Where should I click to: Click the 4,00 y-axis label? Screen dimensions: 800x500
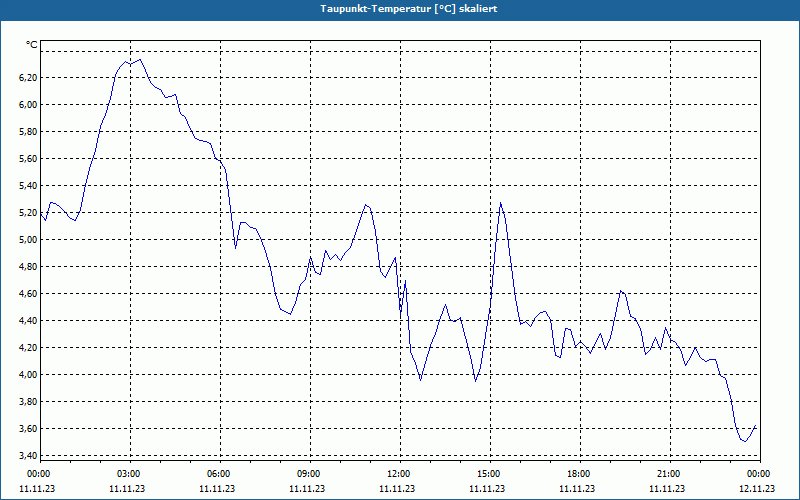pos(28,375)
